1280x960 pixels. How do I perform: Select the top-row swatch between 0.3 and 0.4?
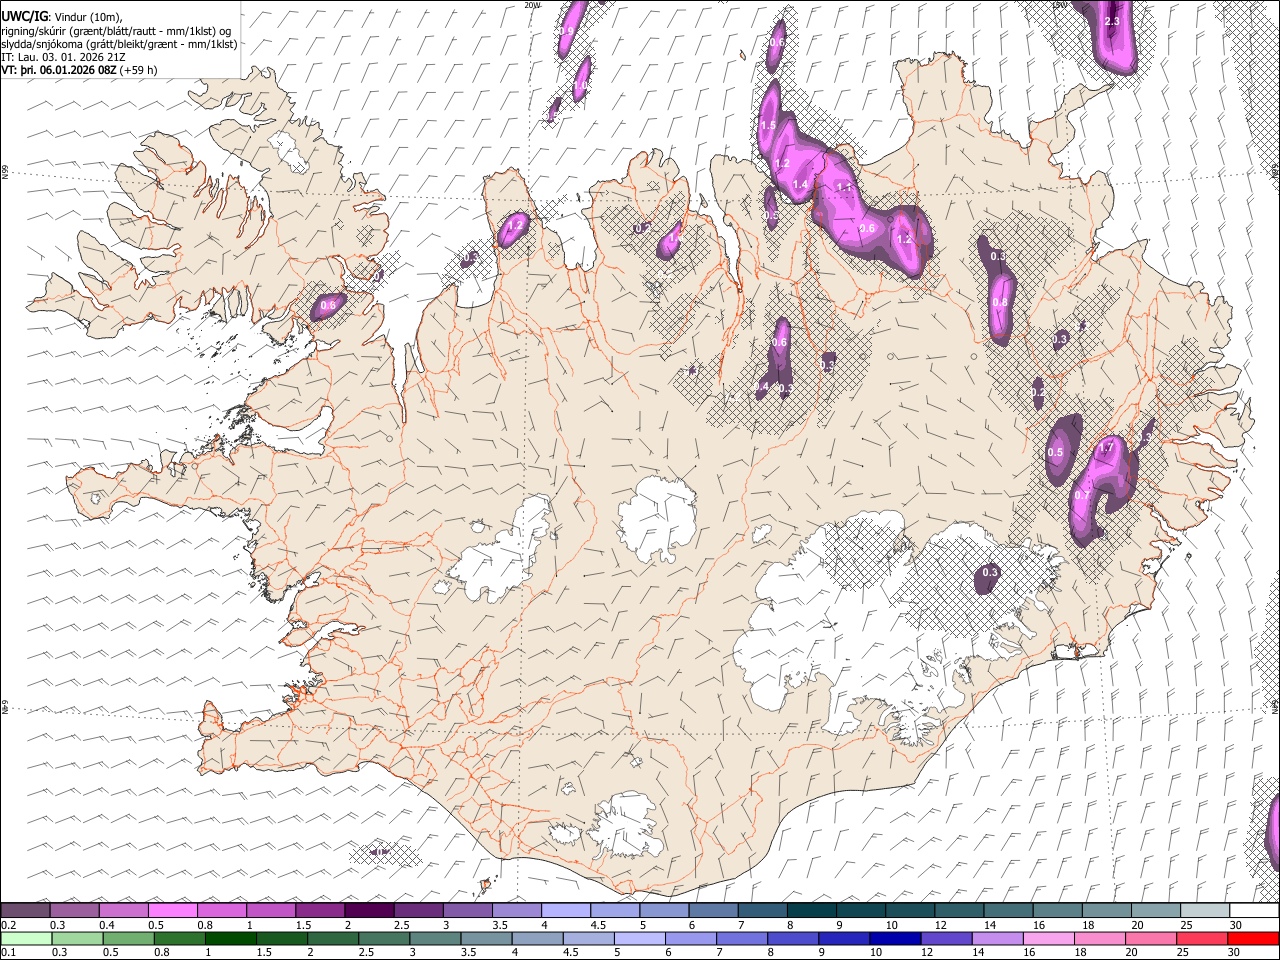click(74, 911)
